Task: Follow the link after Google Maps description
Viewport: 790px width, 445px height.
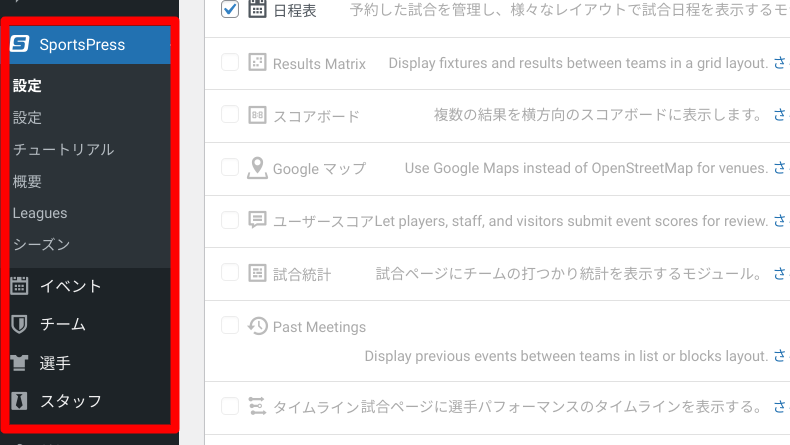Action: point(782,168)
